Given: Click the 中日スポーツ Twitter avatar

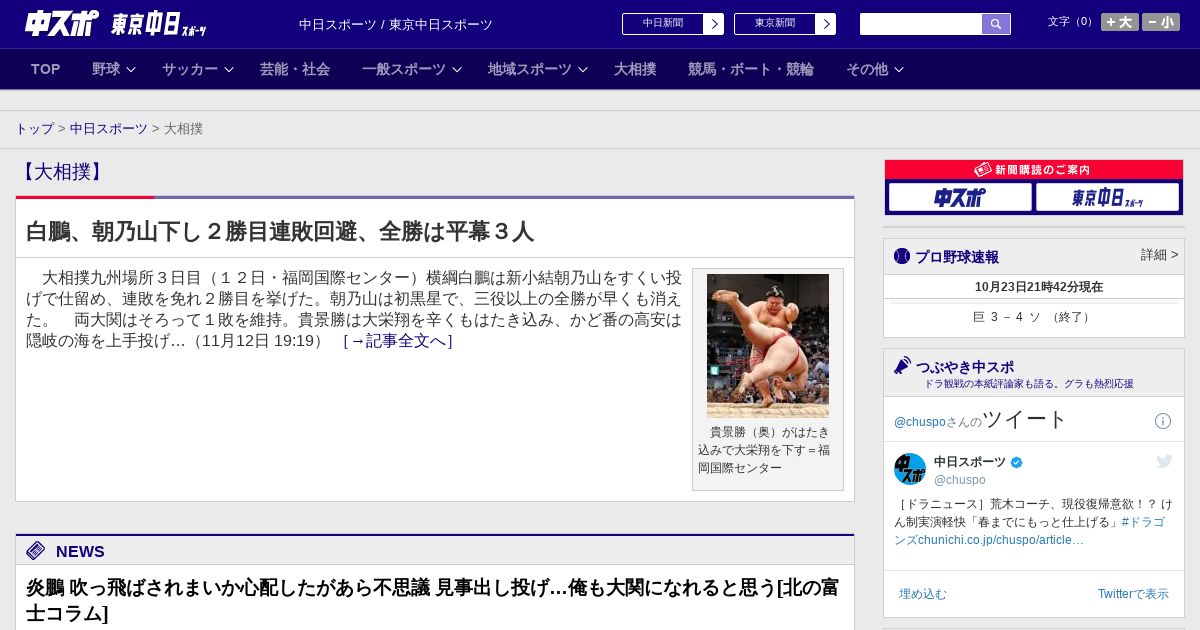Looking at the screenshot, I should (x=910, y=469).
